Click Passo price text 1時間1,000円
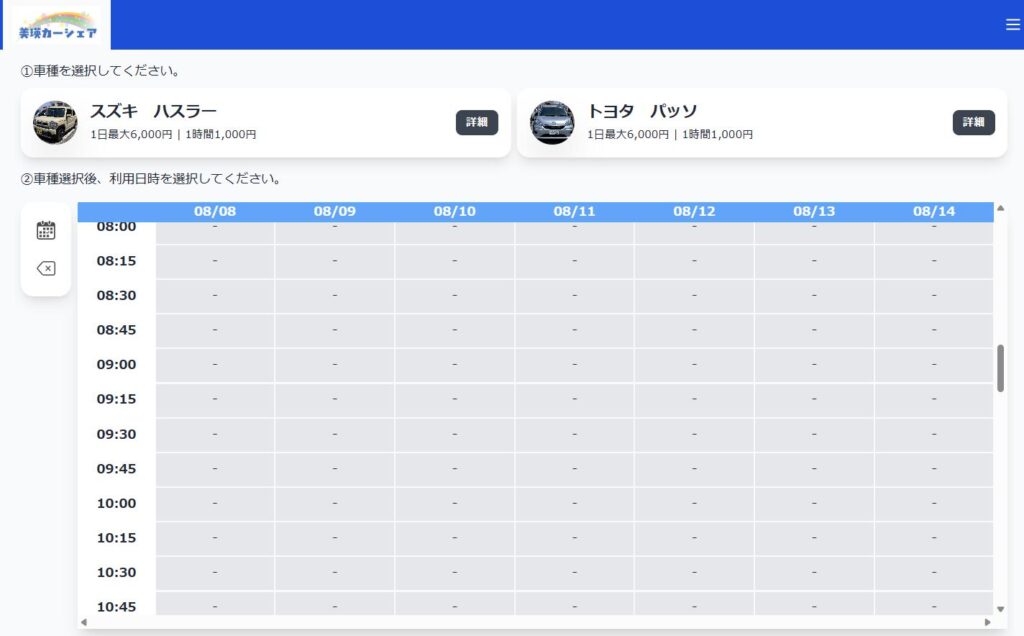The height and width of the screenshot is (636, 1024). pos(717,135)
